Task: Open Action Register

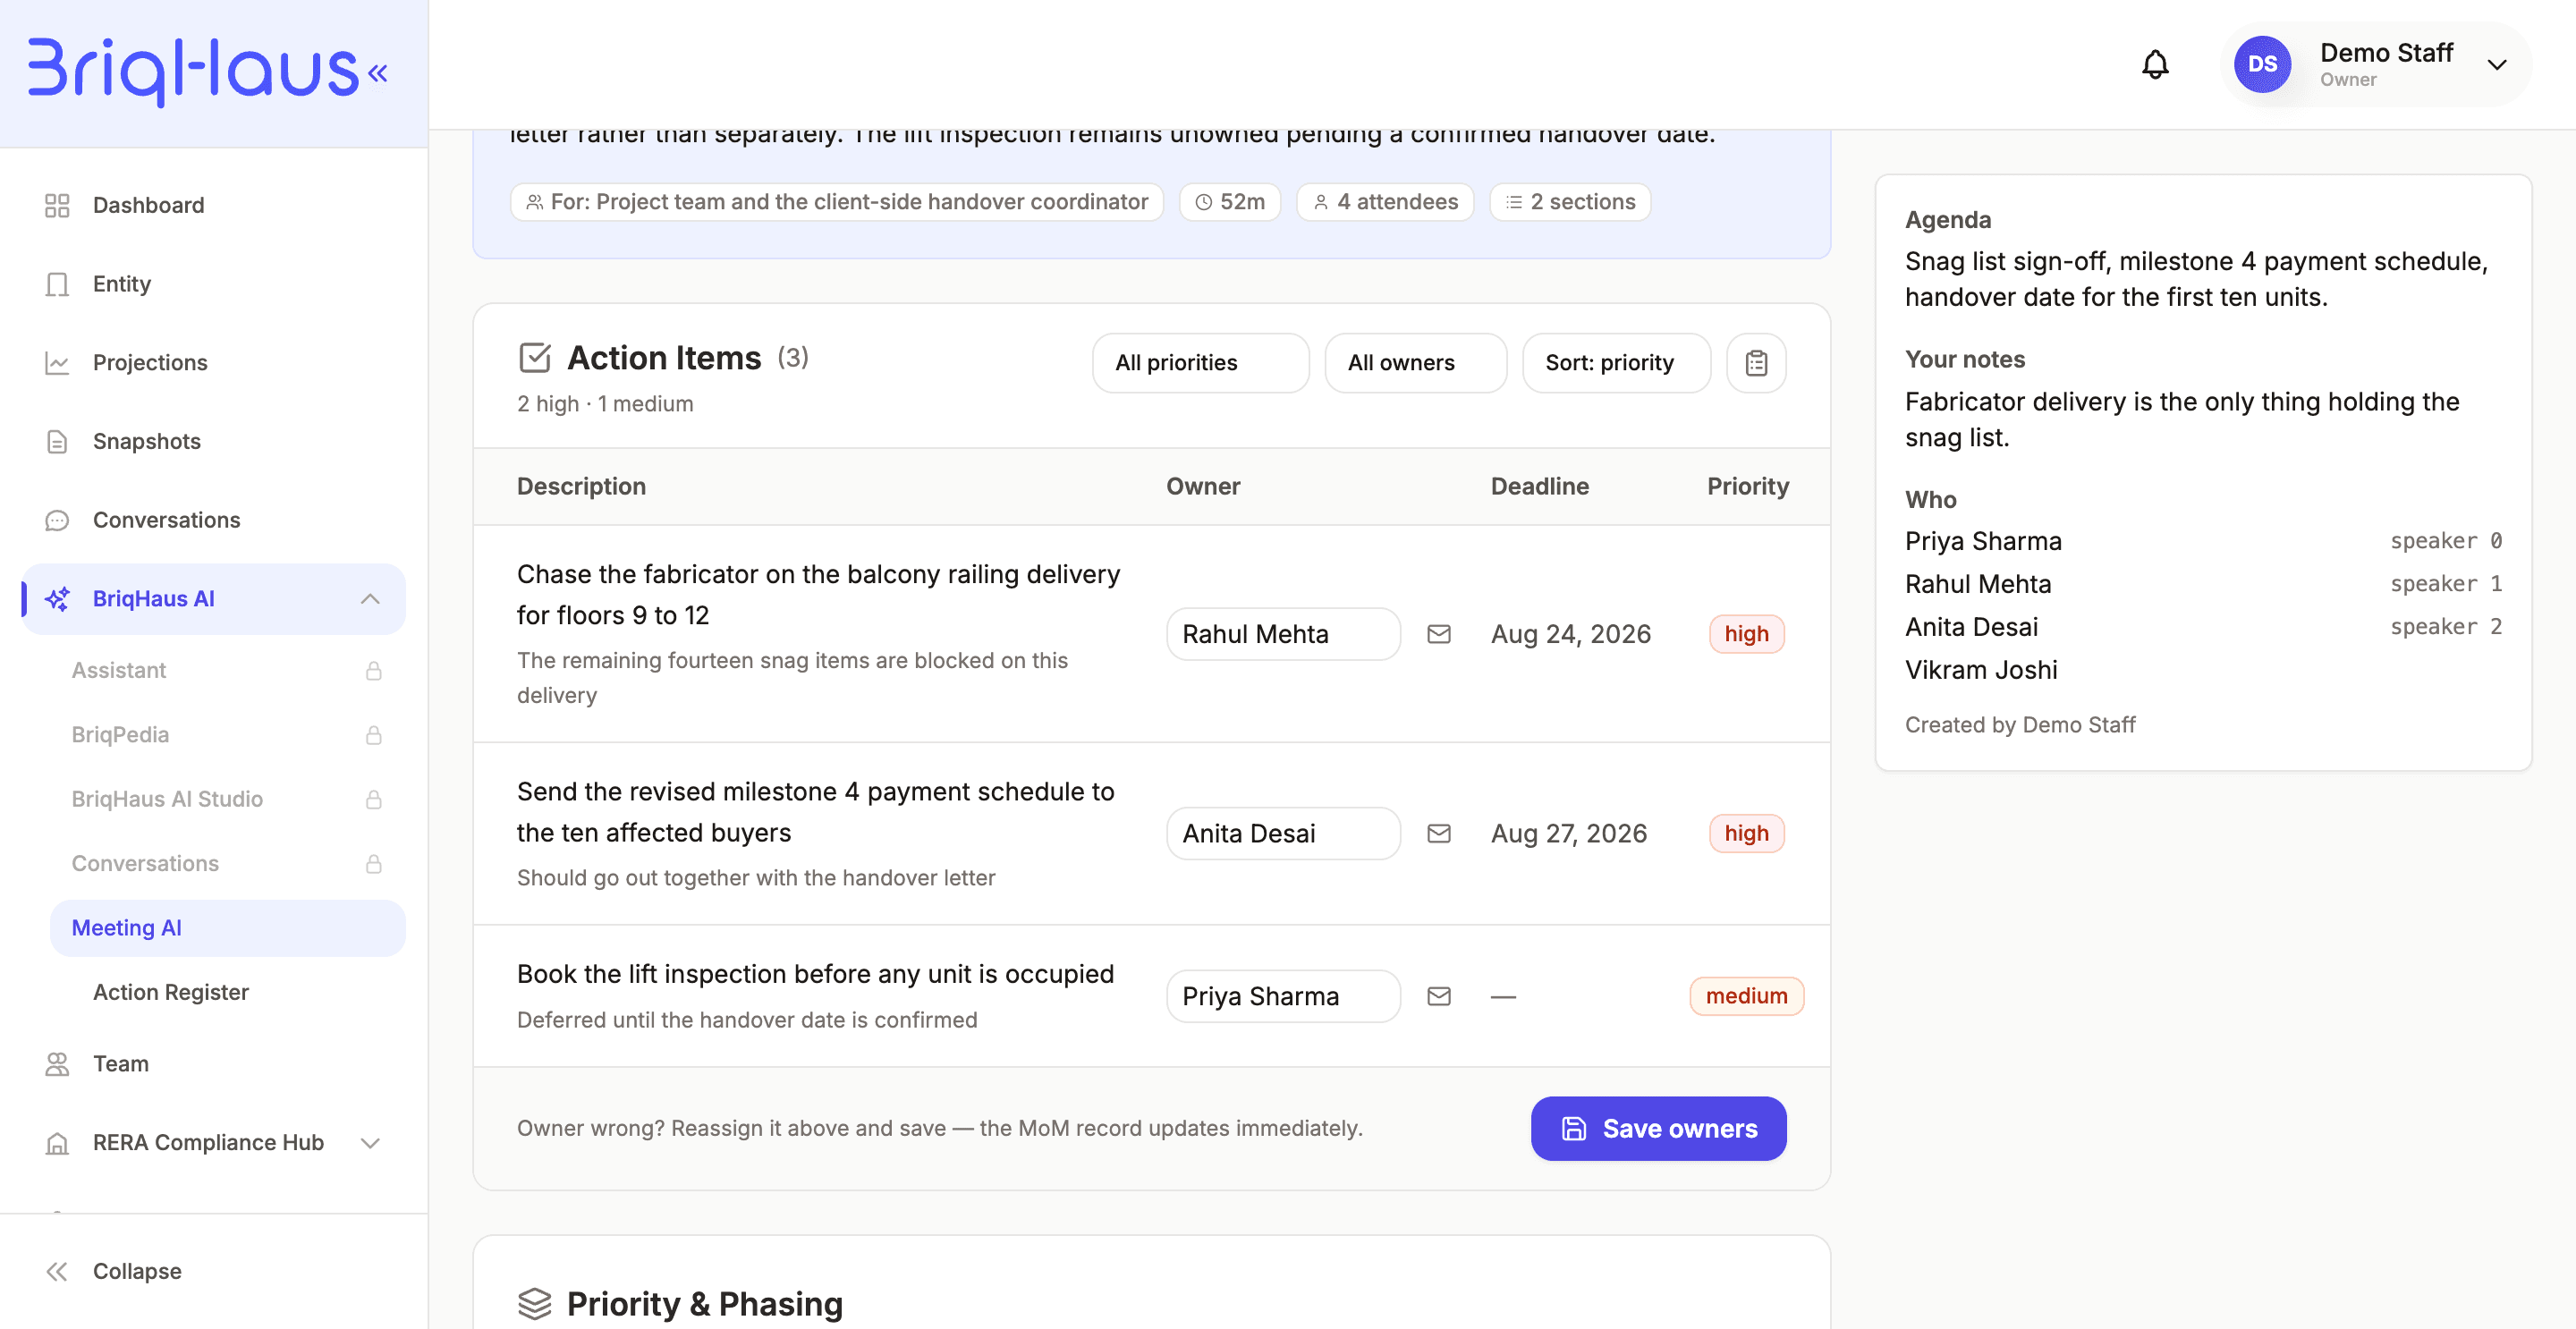Action: pos(228,992)
